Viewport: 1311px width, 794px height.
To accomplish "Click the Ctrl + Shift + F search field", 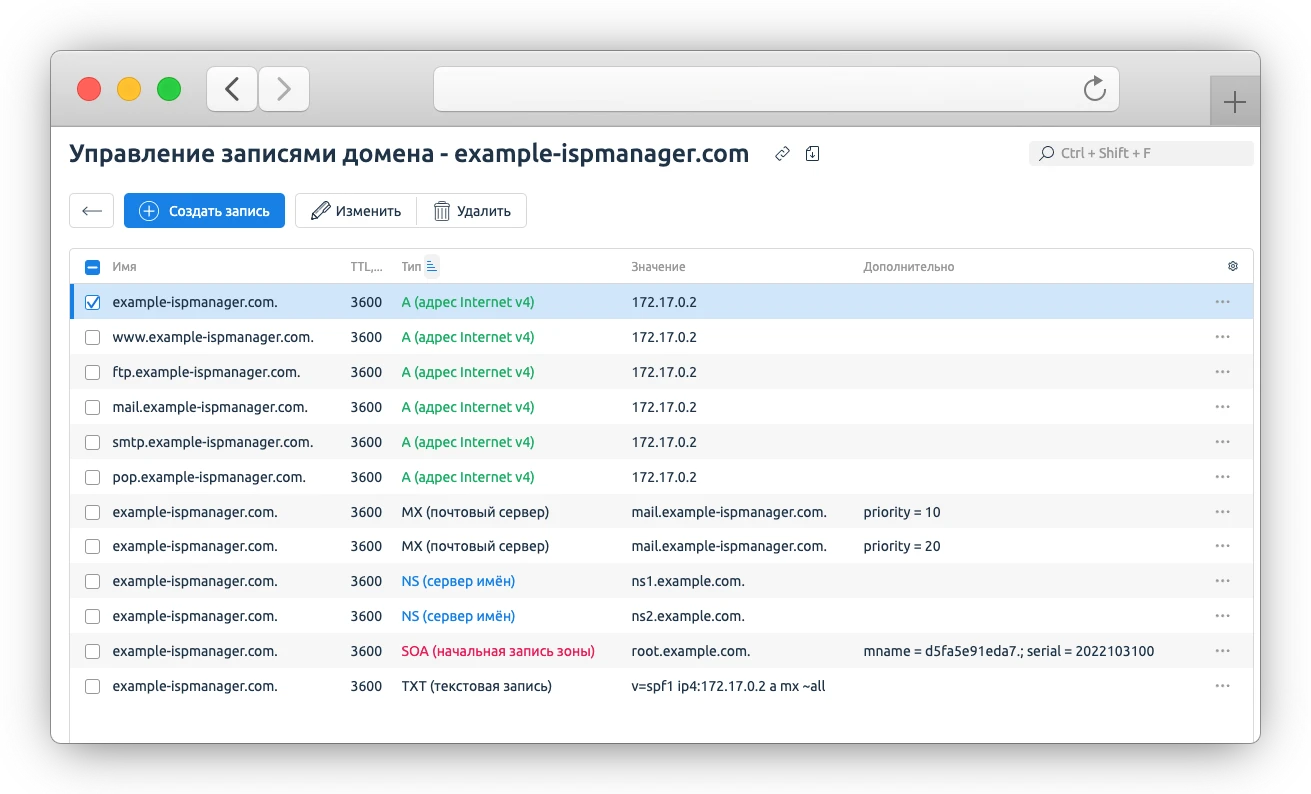I will click(x=1140, y=152).
